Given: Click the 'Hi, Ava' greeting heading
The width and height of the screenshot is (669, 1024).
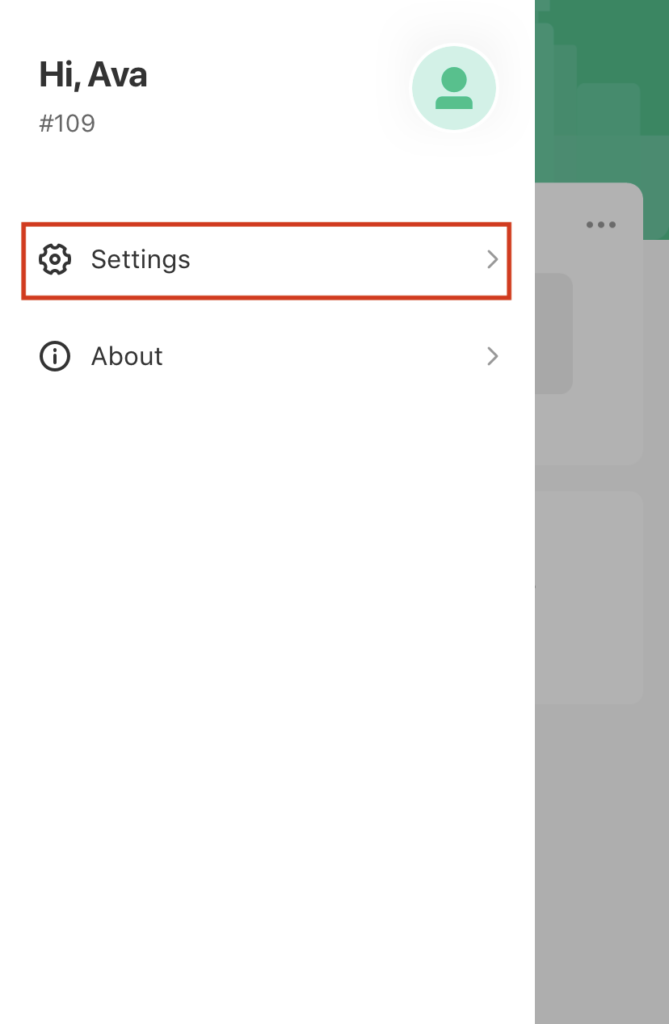Looking at the screenshot, I should (x=93, y=74).
